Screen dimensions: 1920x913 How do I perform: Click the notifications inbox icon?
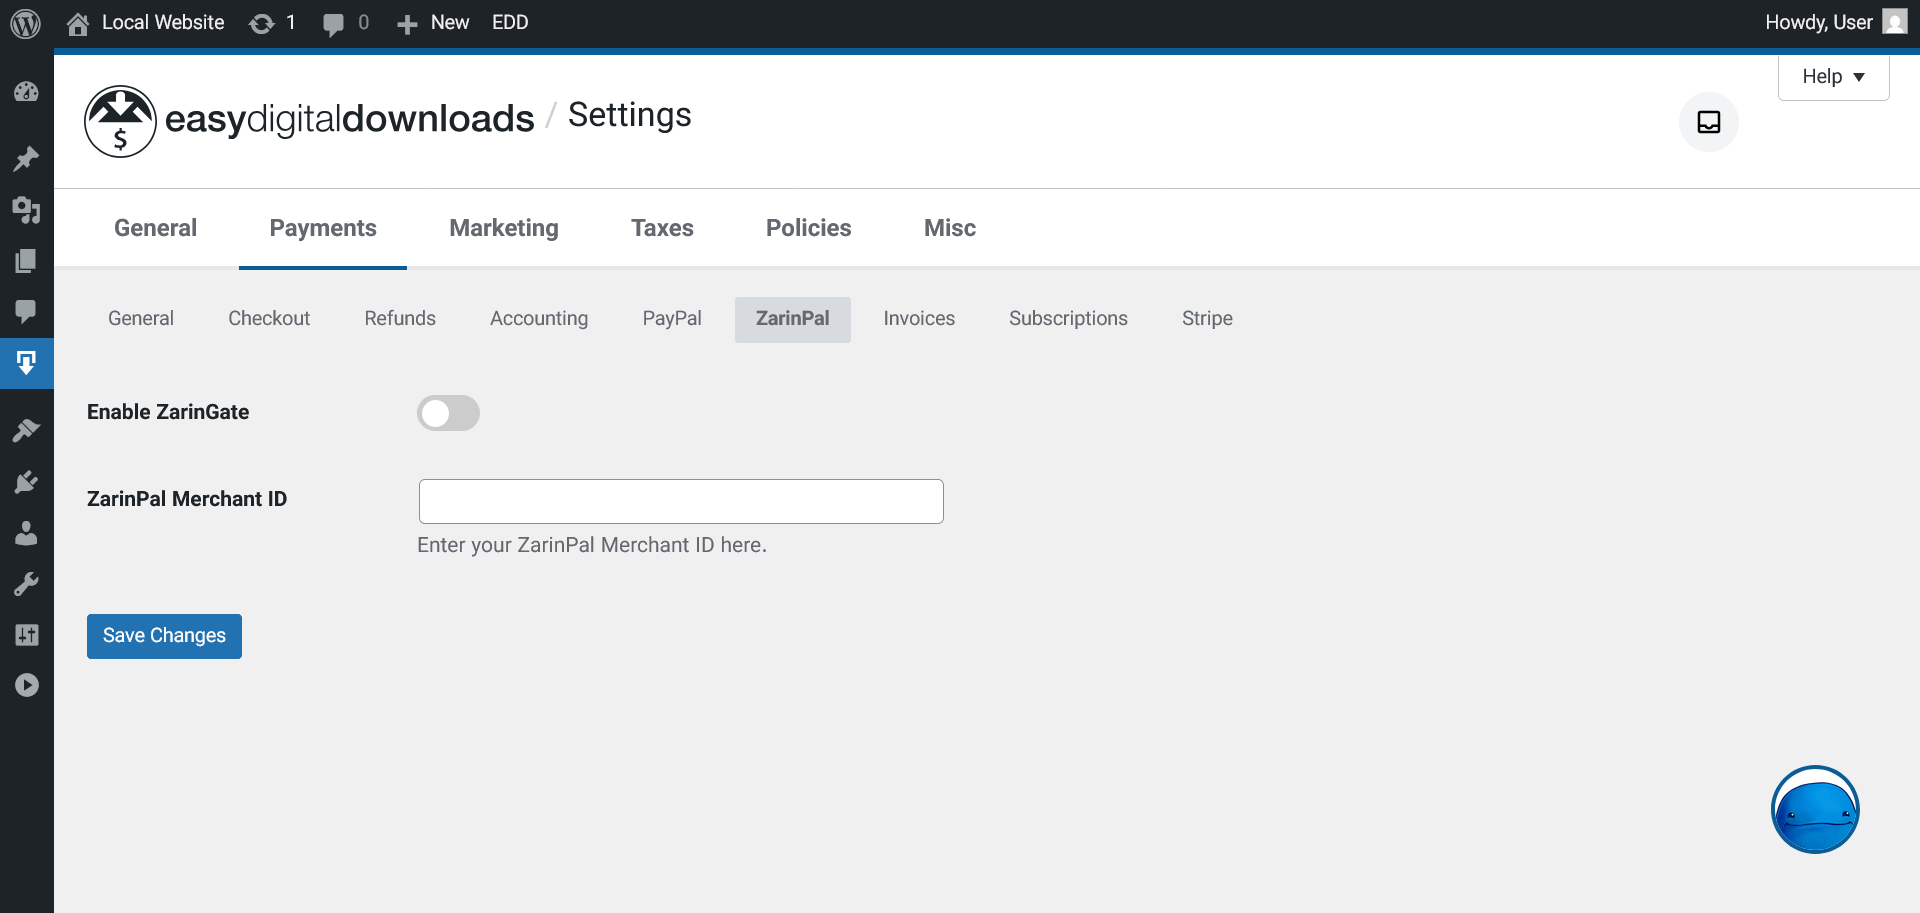point(1708,122)
